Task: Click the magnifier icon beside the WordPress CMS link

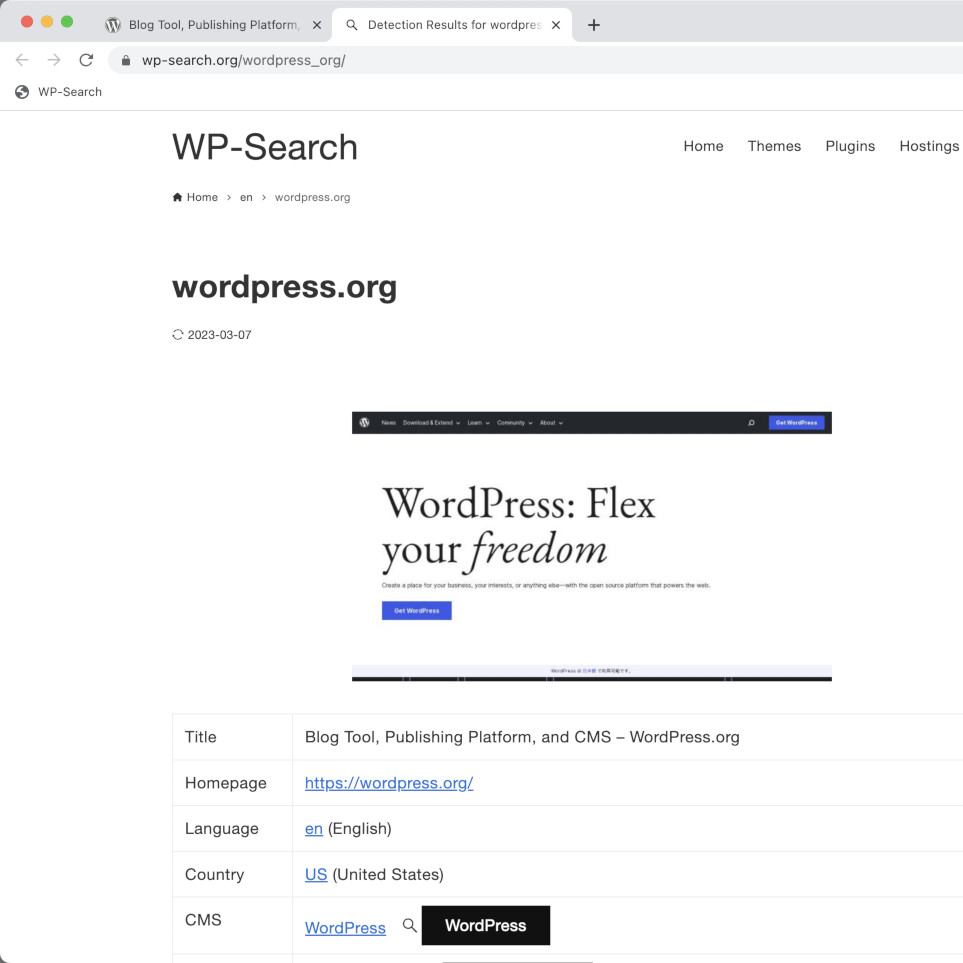Action: (409, 926)
